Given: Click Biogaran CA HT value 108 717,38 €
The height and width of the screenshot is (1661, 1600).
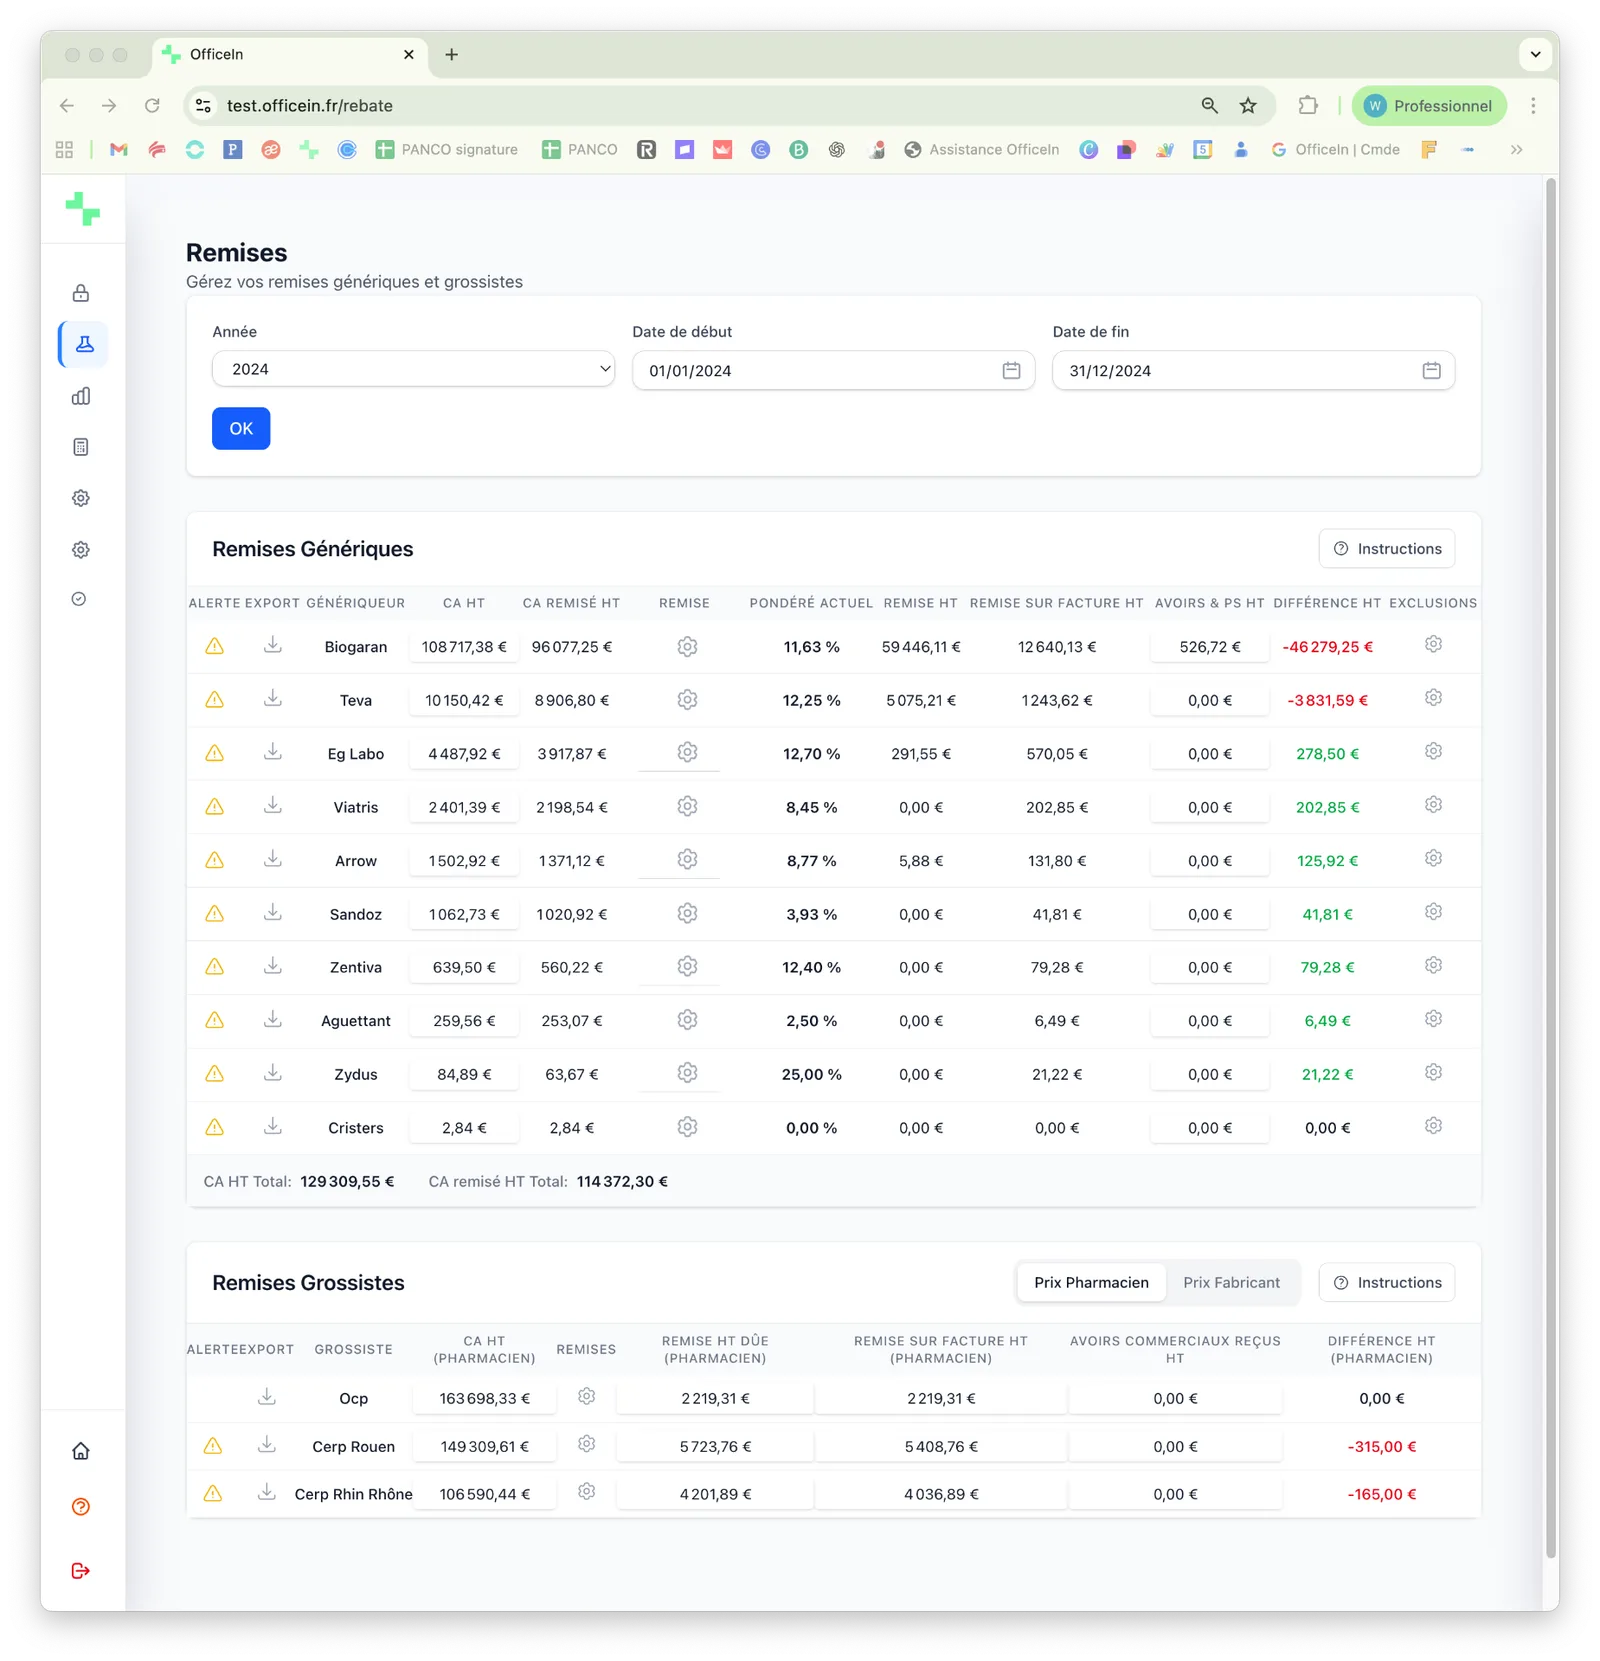Looking at the screenshot, I should click(464, 646).
